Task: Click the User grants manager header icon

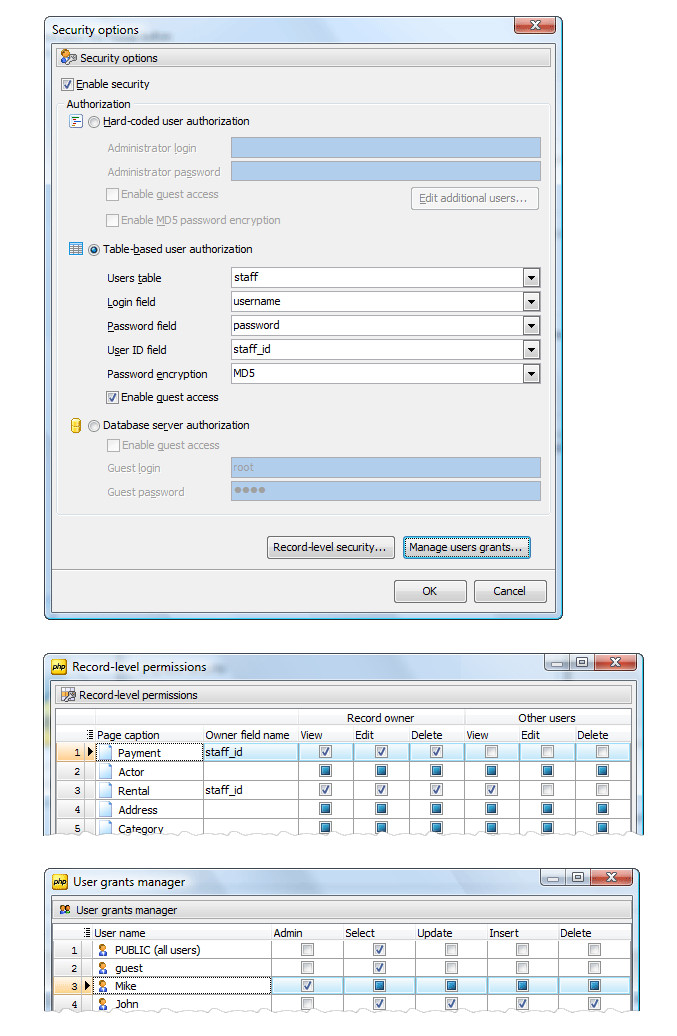Action: (x=65, y=910)
